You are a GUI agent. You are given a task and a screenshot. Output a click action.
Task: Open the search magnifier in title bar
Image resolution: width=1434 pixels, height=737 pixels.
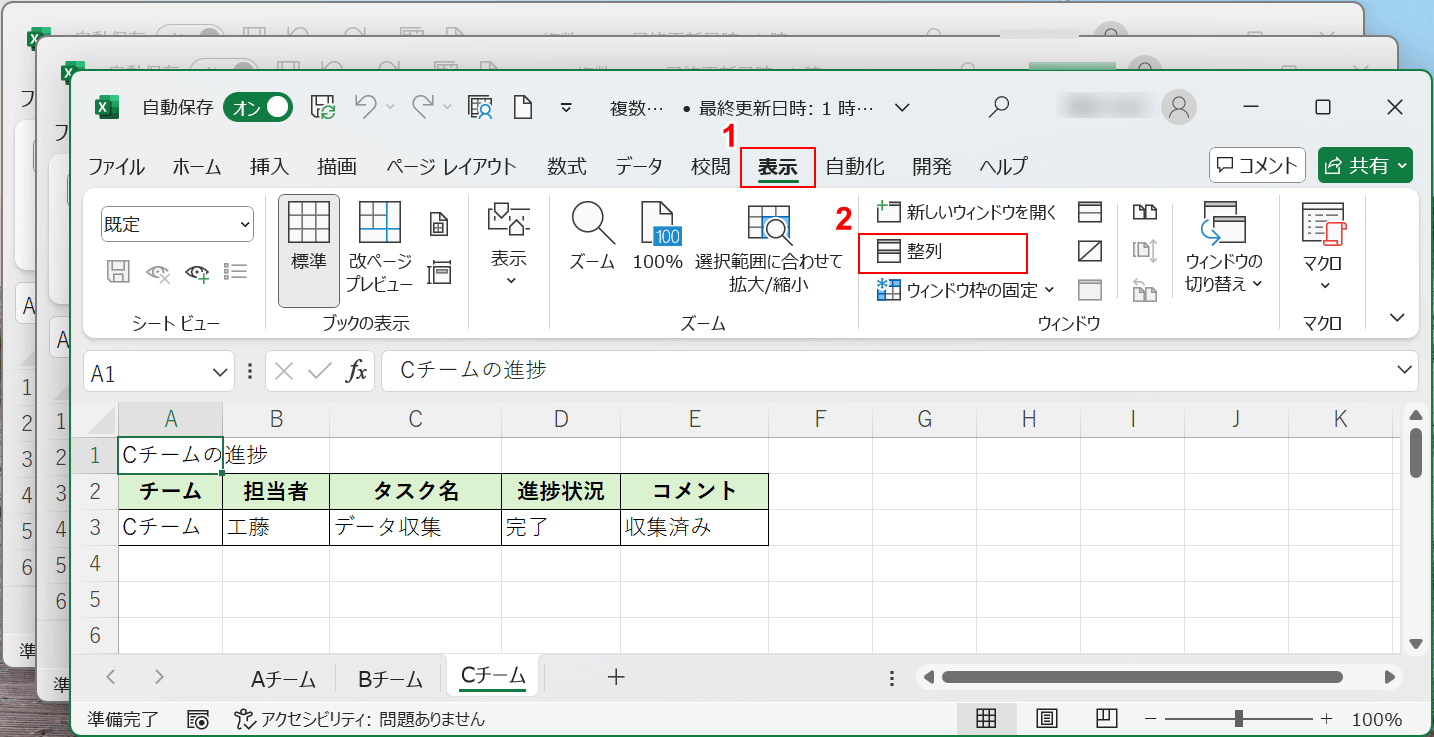coord(998,107)
